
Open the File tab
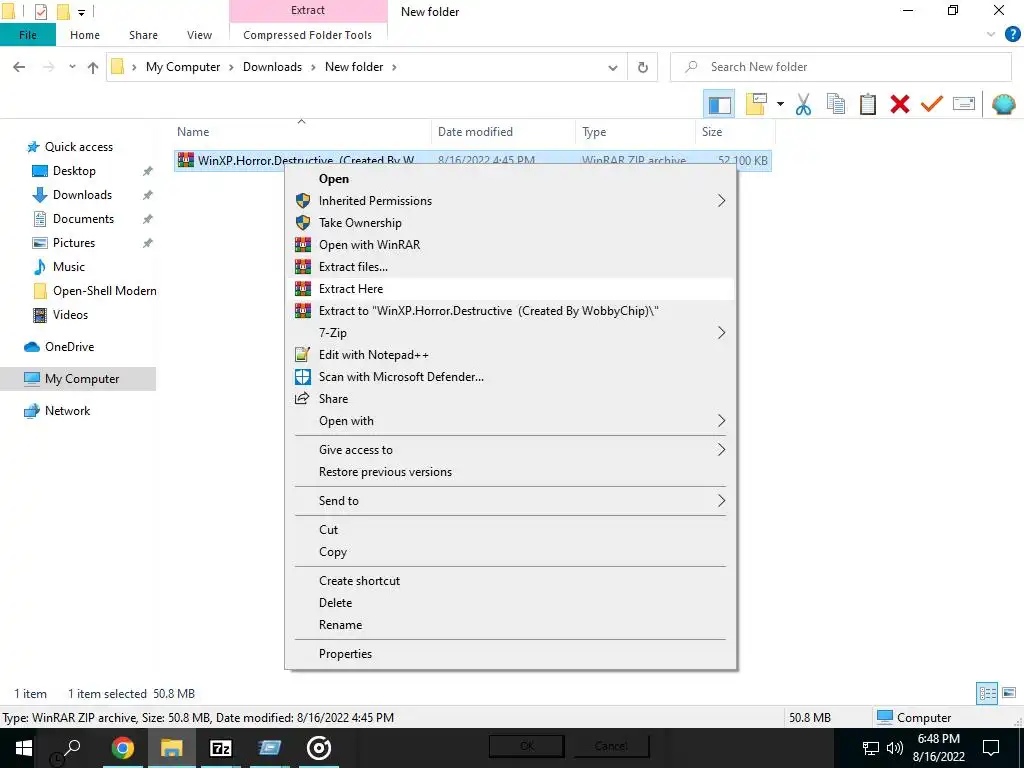(27, 35)
